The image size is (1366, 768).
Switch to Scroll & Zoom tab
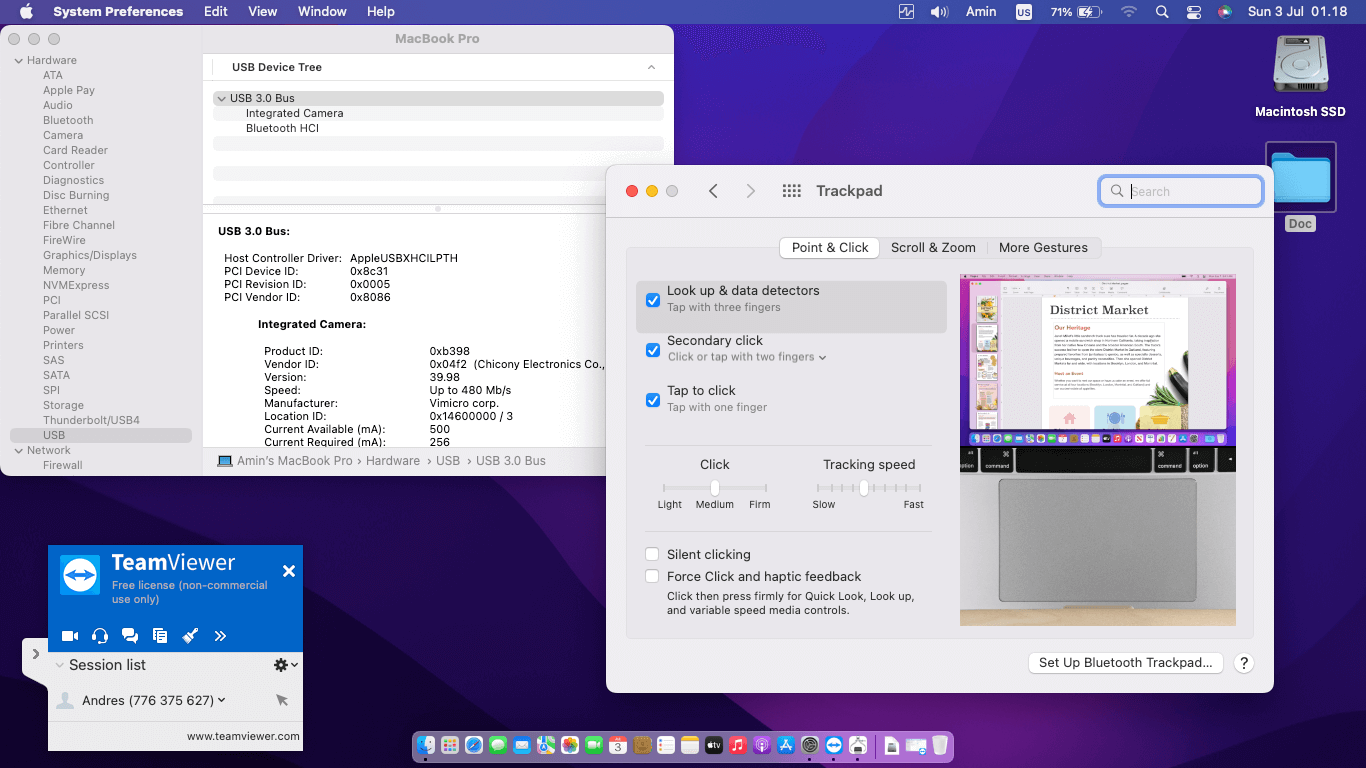(x=933, y=248)
